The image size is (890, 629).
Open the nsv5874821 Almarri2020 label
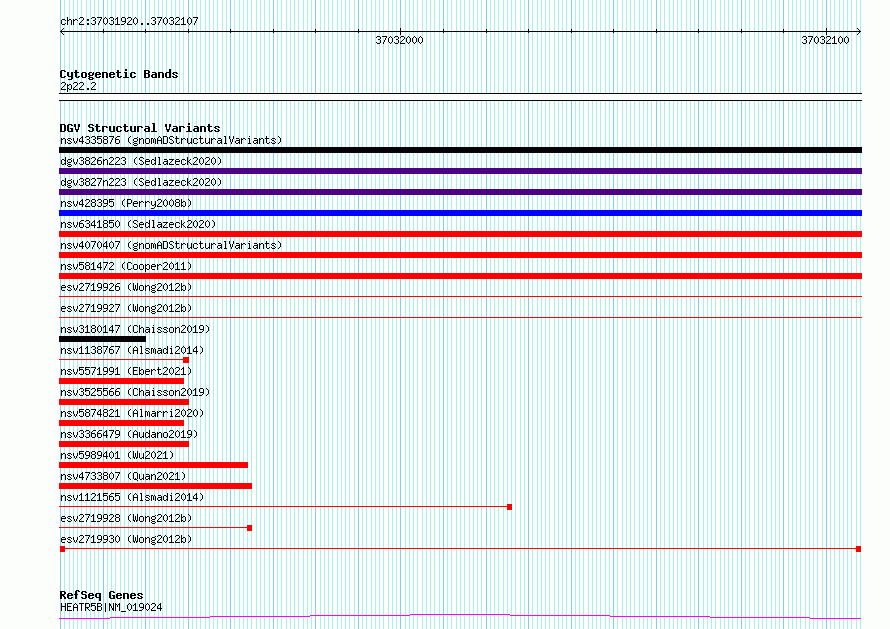pyautogui.click(x=132, y=413)
